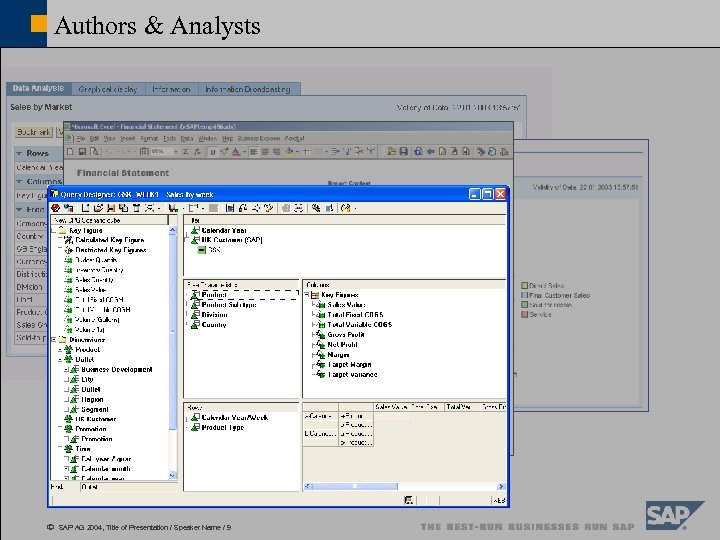The width and height of the screenshot is (720, 540).
Task: Collapse the Columns section in web report
Action: click(x=19, y=182)
